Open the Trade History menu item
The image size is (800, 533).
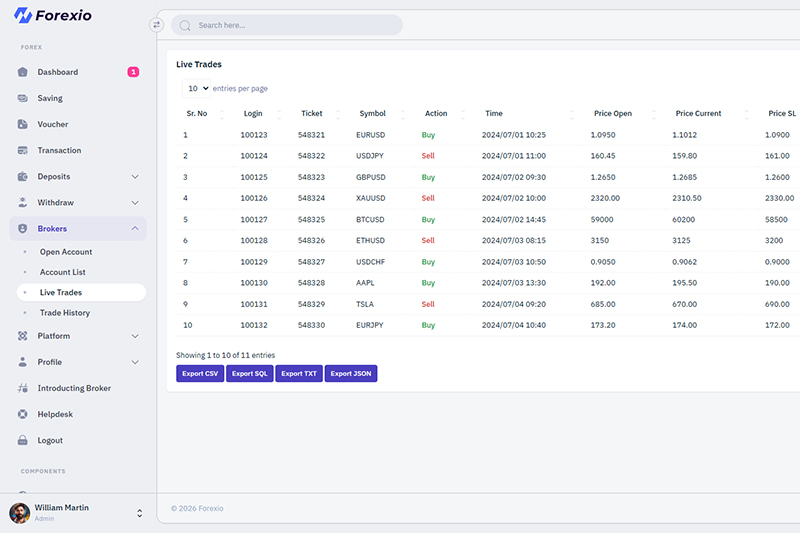click(x=65, y=313)
